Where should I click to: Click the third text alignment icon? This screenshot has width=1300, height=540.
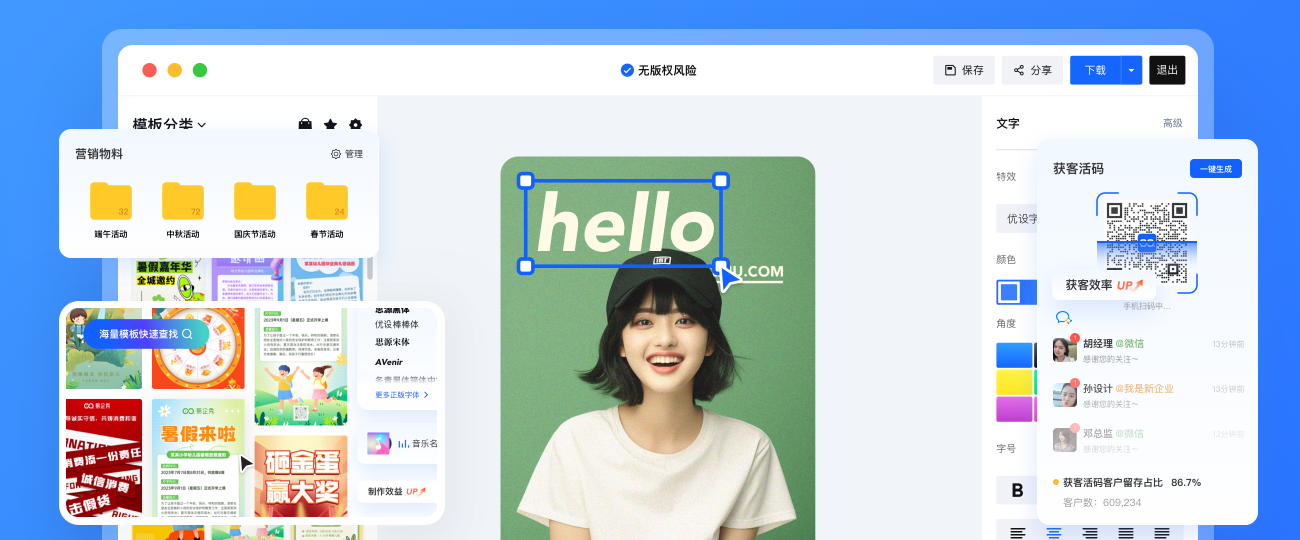1090,533
